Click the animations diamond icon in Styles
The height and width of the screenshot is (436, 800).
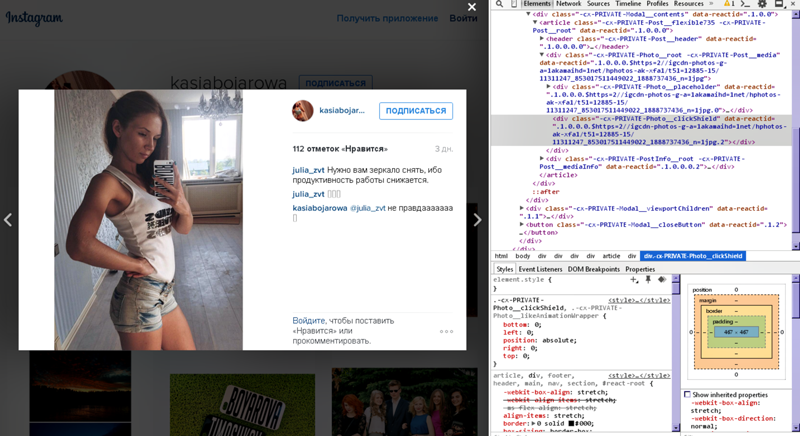click(x=662, y=279)
